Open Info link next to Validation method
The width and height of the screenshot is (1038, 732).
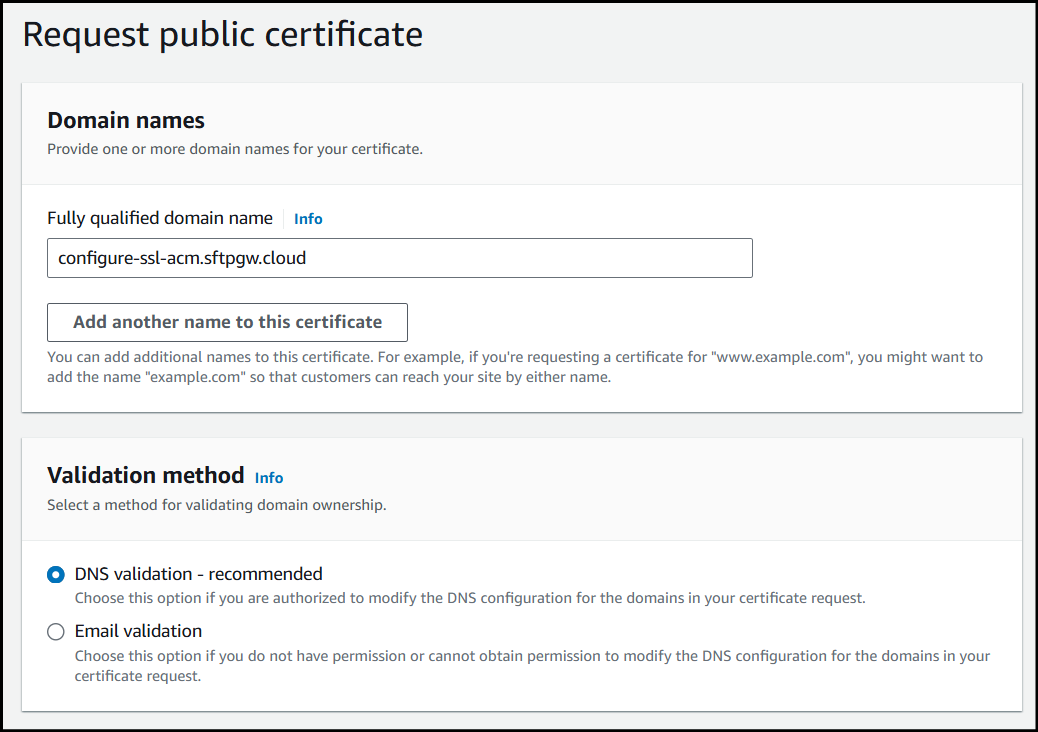click(x=269, y=478)
